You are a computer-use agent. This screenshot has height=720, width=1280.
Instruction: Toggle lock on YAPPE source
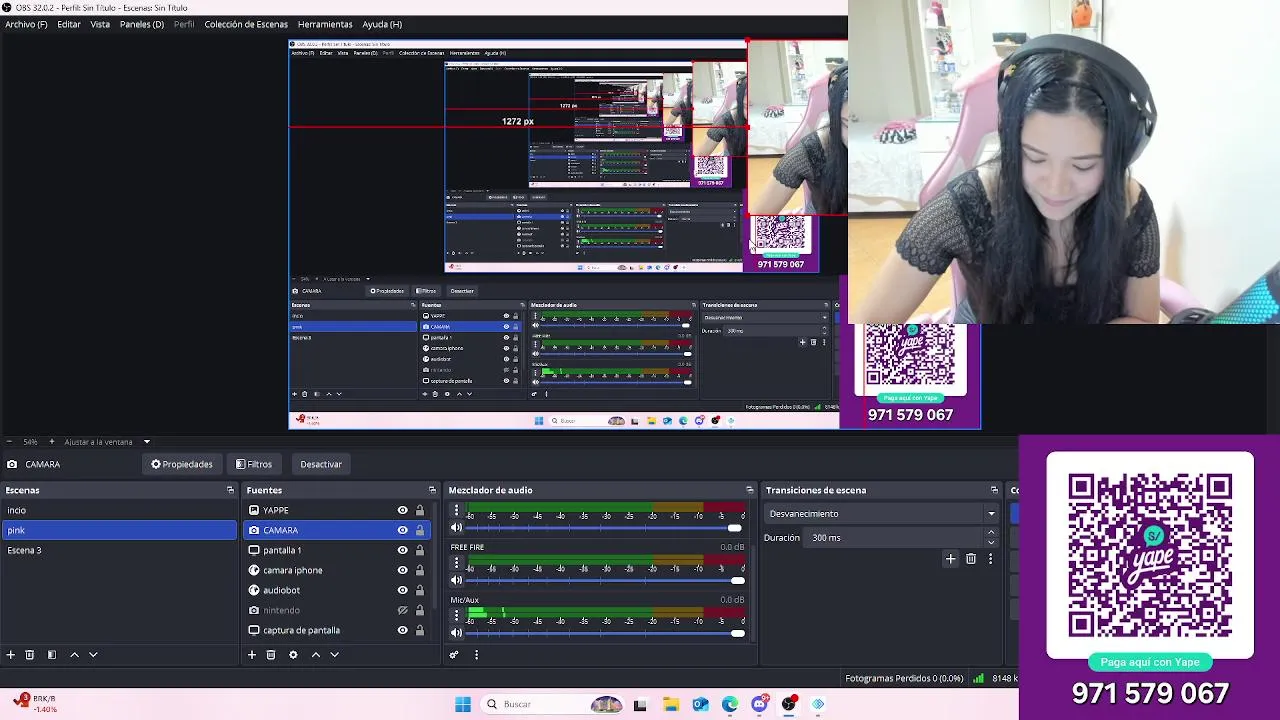(x=420, y=510)
